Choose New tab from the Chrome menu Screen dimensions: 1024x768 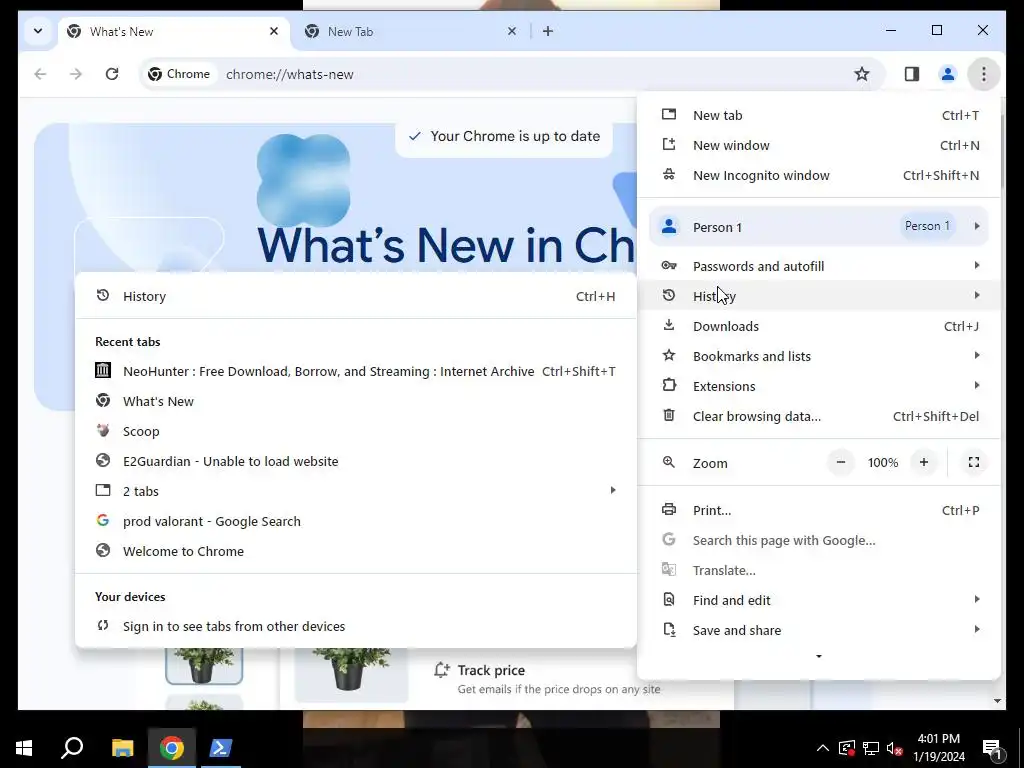pos(819,116)
